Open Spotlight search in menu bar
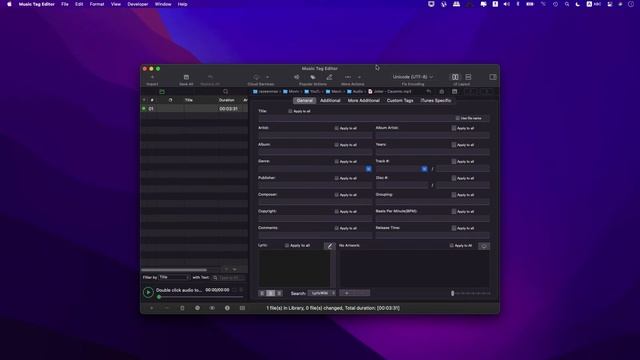 567,4
